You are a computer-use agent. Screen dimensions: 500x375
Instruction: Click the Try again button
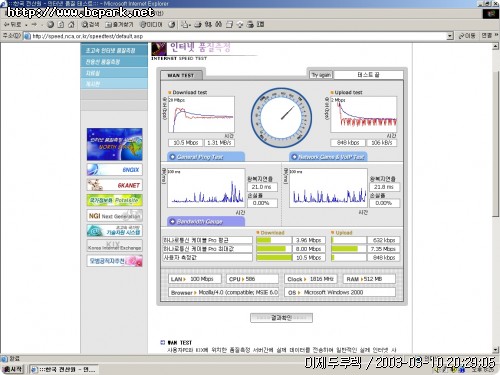pyautogui.click(x=321, y=75)
